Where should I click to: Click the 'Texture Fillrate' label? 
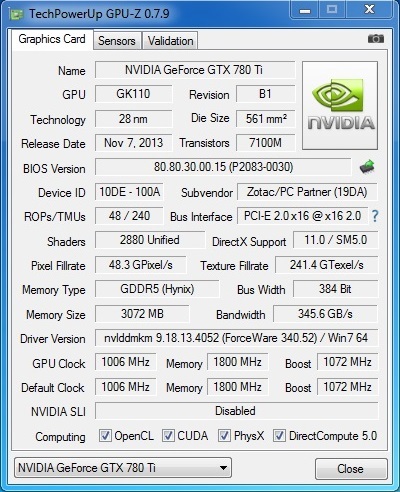click(234, 266)
